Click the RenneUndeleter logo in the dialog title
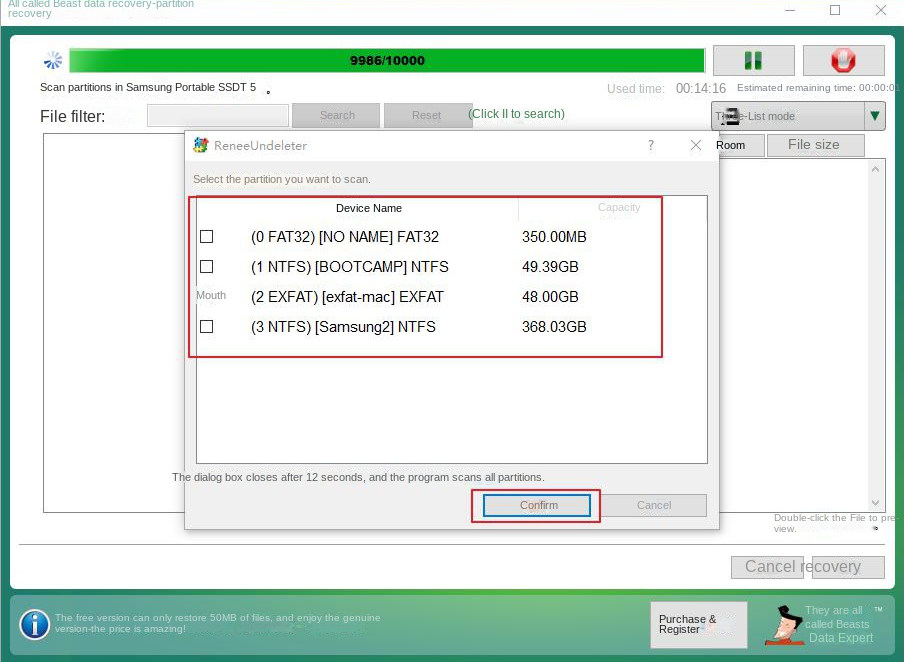 pos(203,145)
